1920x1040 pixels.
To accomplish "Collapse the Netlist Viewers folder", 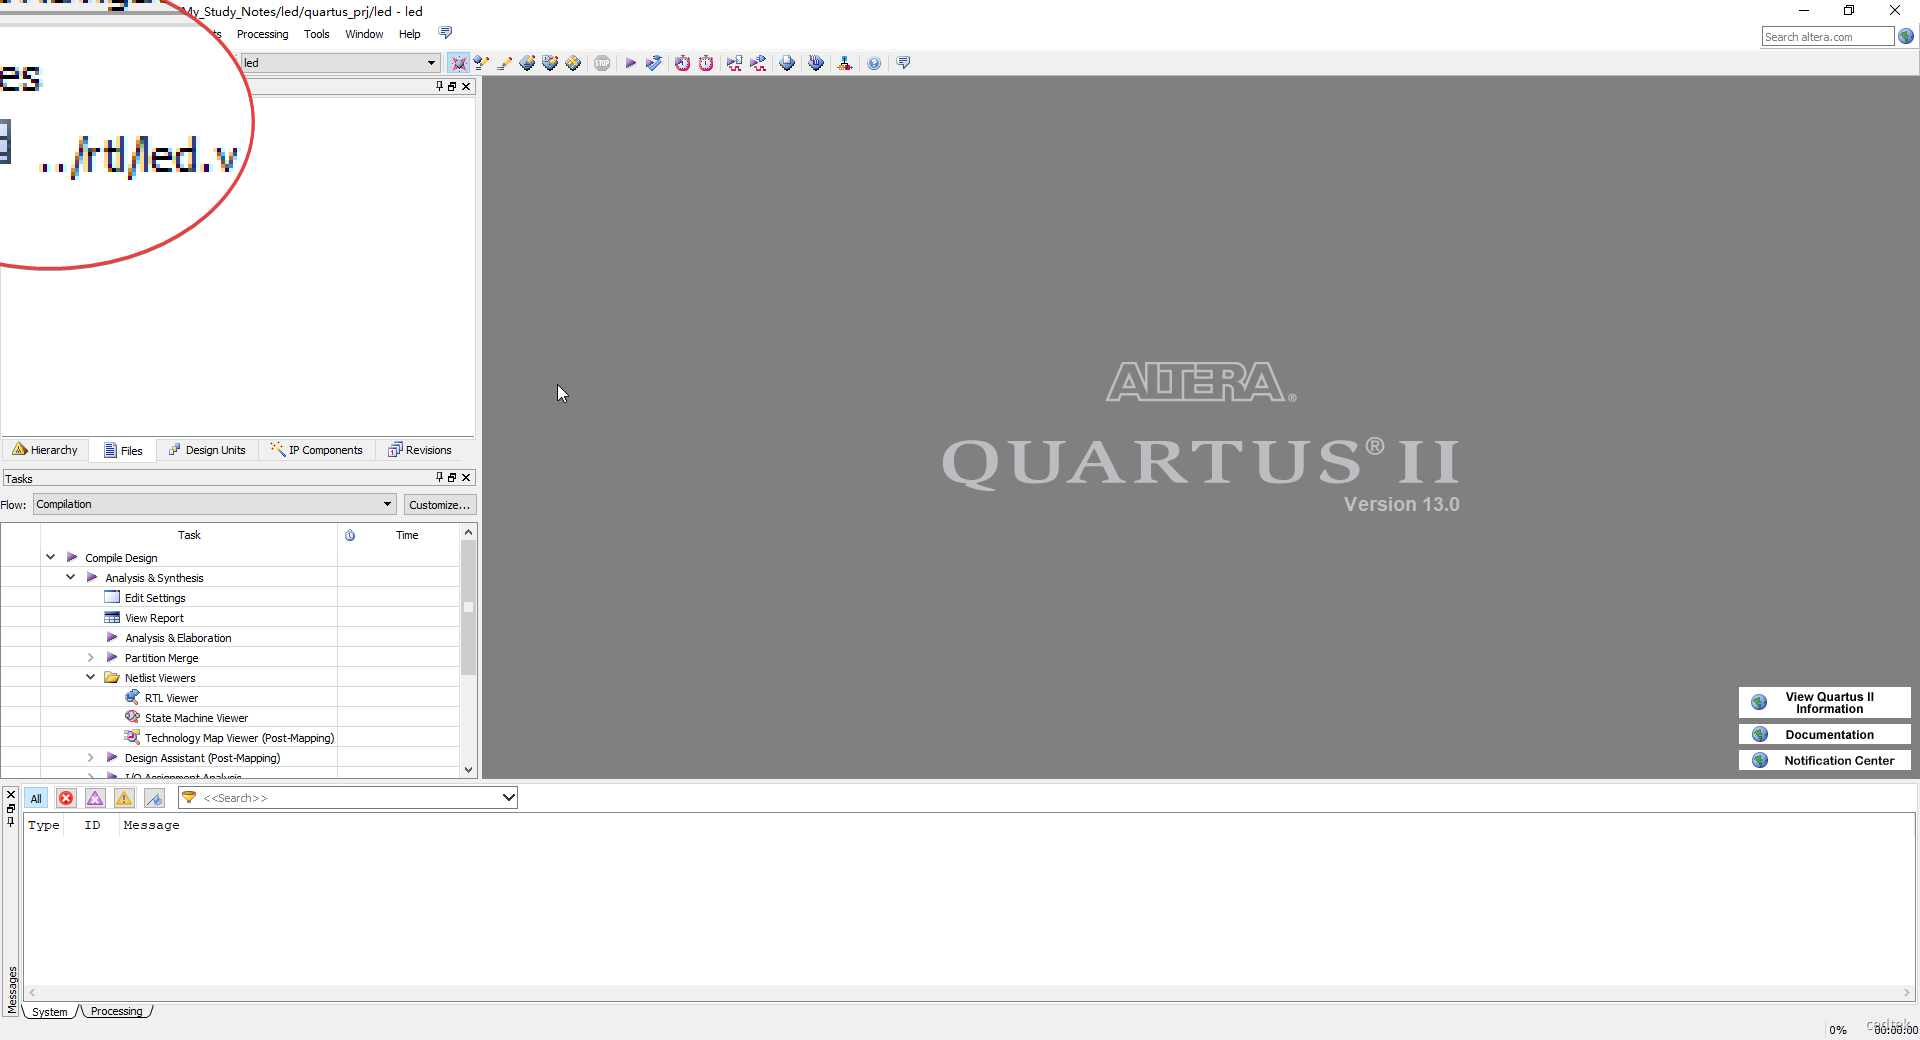I will pyautogui.click(x=90, y=677).
